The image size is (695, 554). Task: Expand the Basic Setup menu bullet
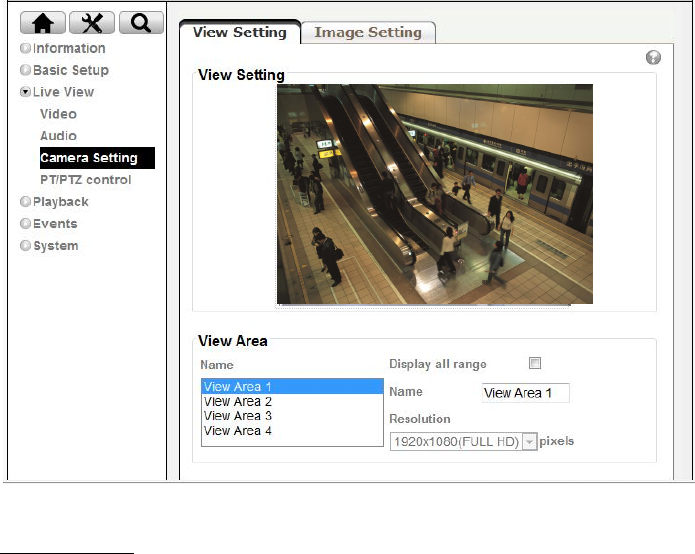pyautogui.click(x=25, y=70)
